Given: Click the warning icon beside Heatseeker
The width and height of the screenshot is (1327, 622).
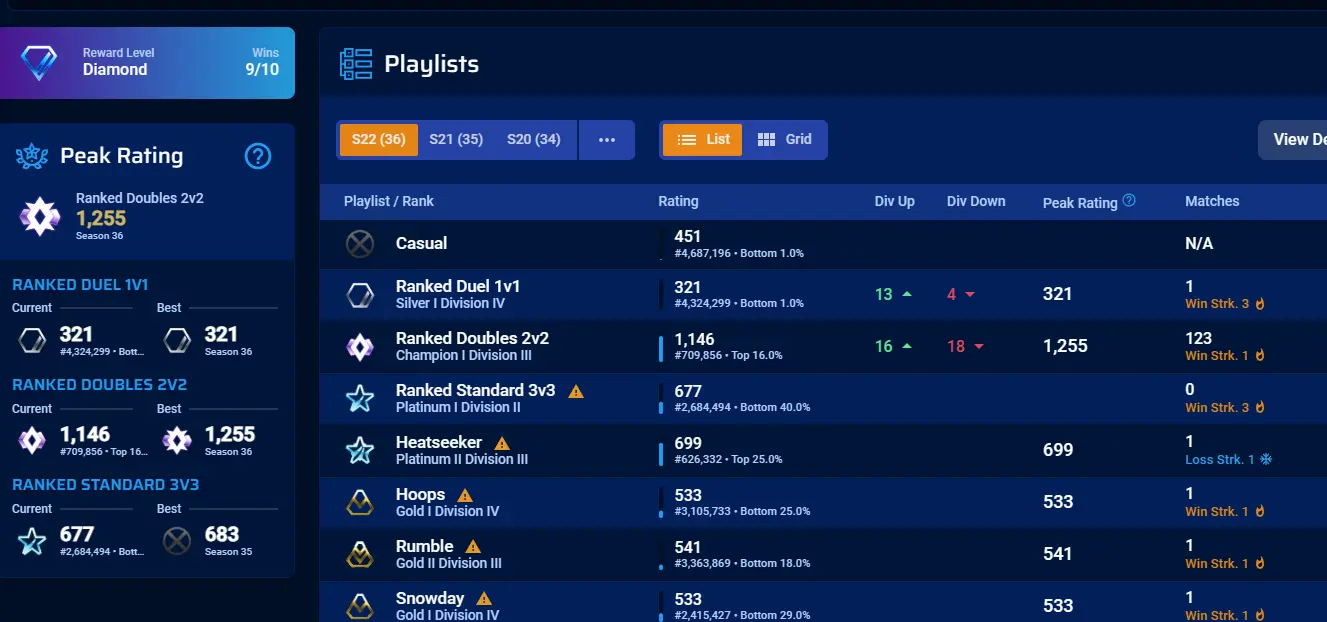Looking at the screenshot, I should 502,443.
